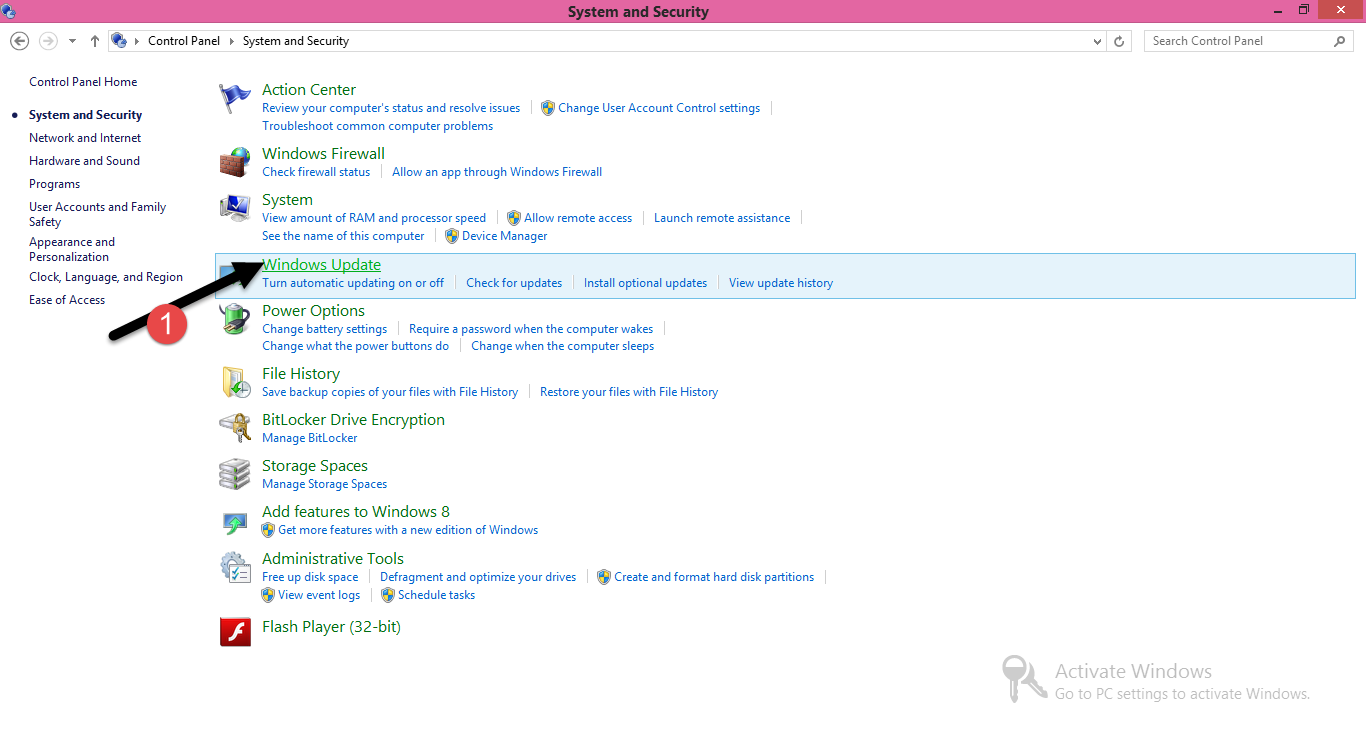Open the recent locations dropdown arrow
This screenshot has height=738, width=1366.
pos(72,41)
